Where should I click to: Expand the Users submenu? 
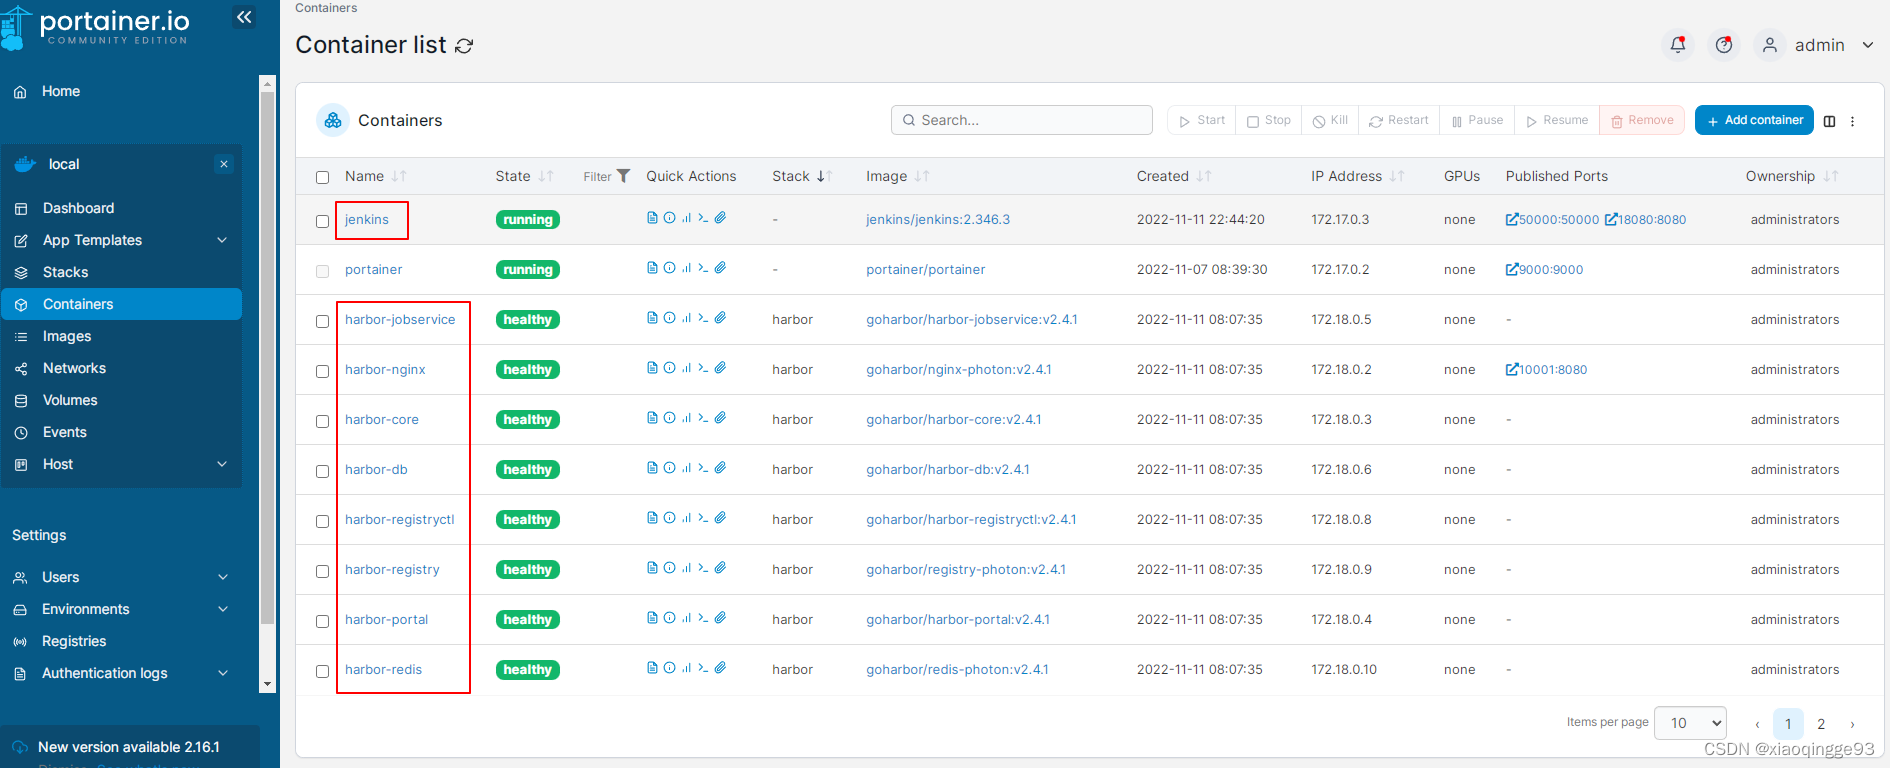click(x=223, y=577)
